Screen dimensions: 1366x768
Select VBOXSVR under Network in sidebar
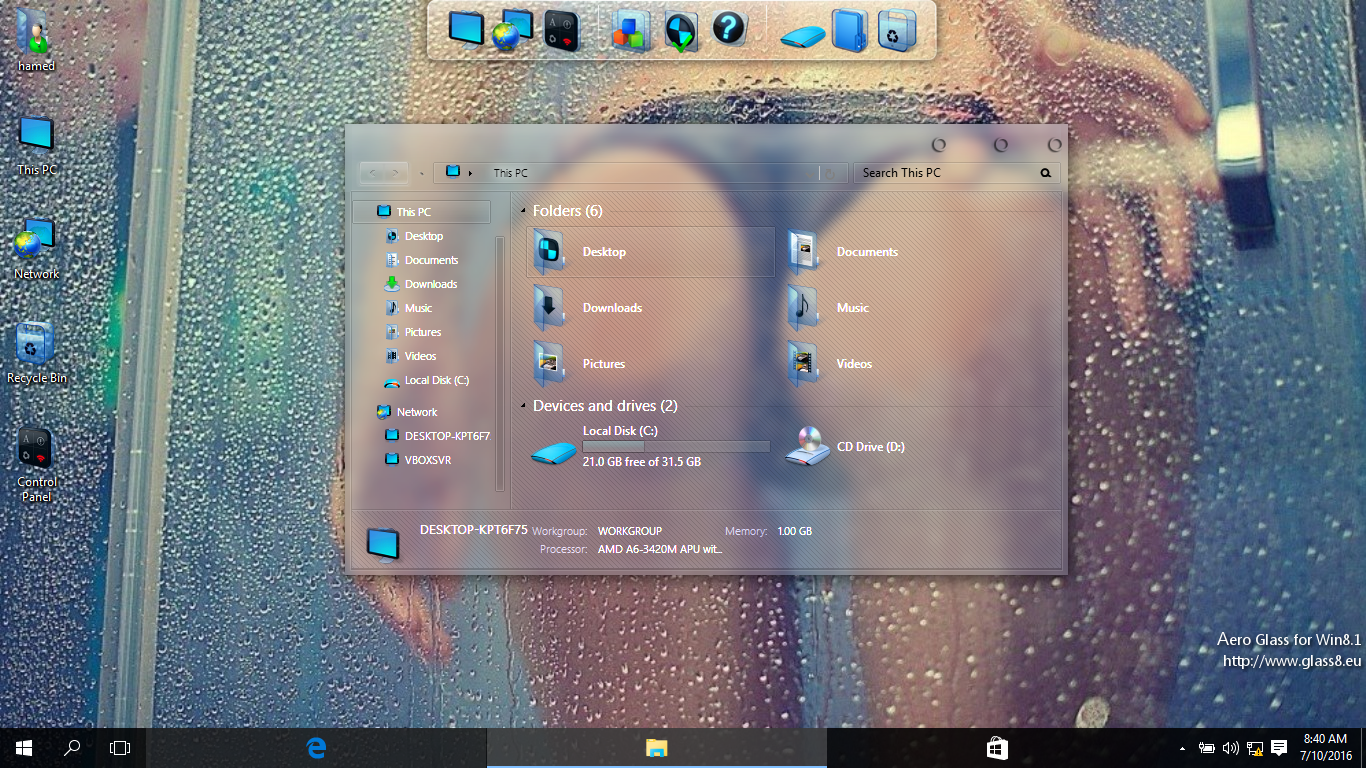[x=428, y=460]
